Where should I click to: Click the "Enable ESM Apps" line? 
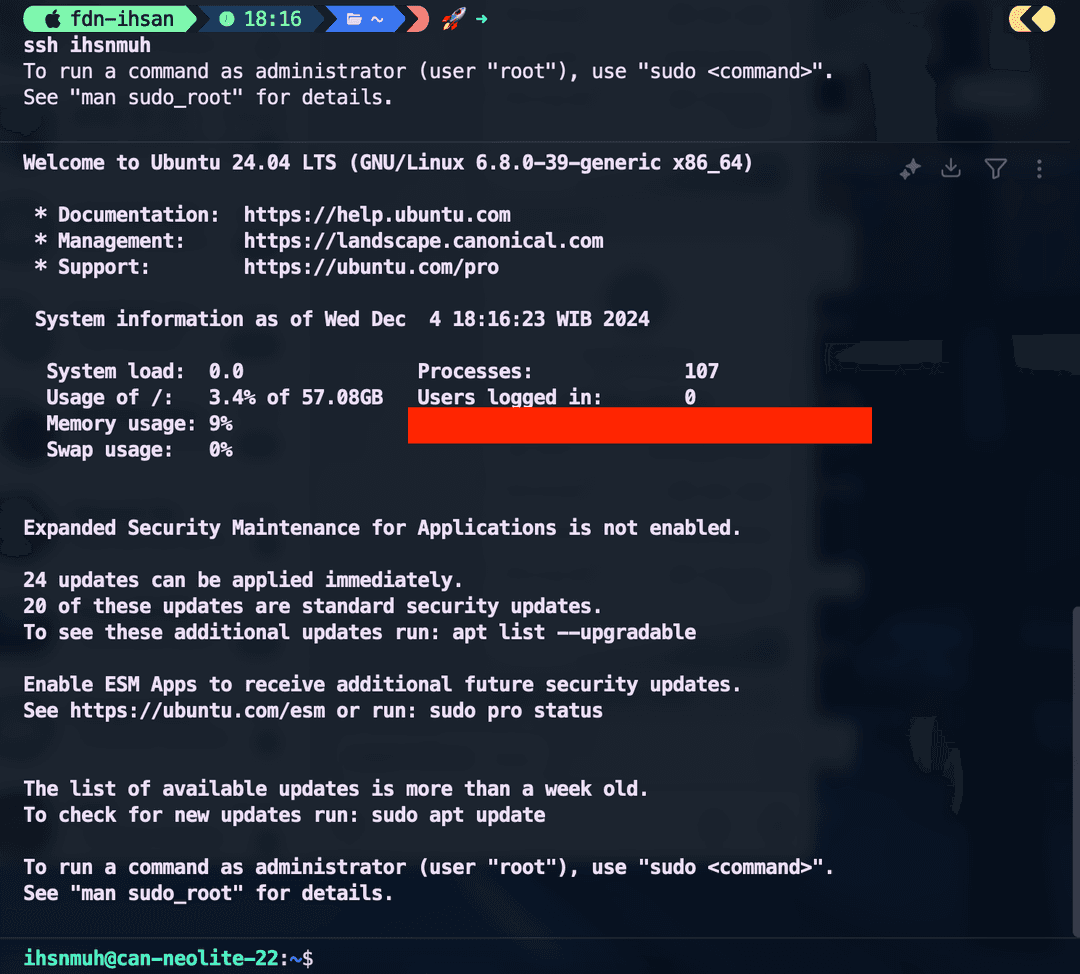click(x=382, y=685)
